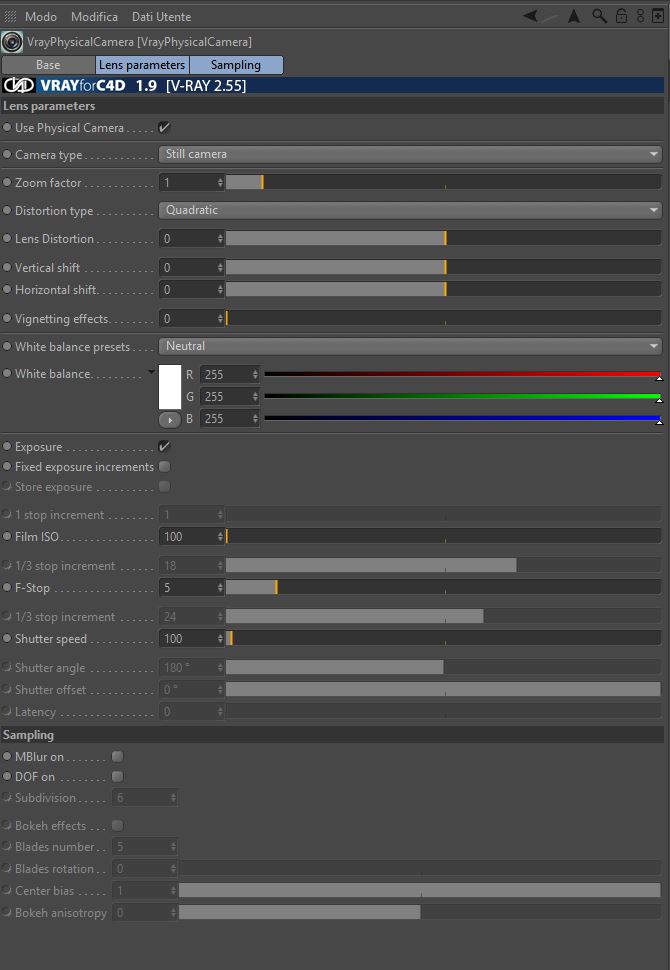
Task: Click the greyed Bokeh effects checkbox
Action: [118, 825]
